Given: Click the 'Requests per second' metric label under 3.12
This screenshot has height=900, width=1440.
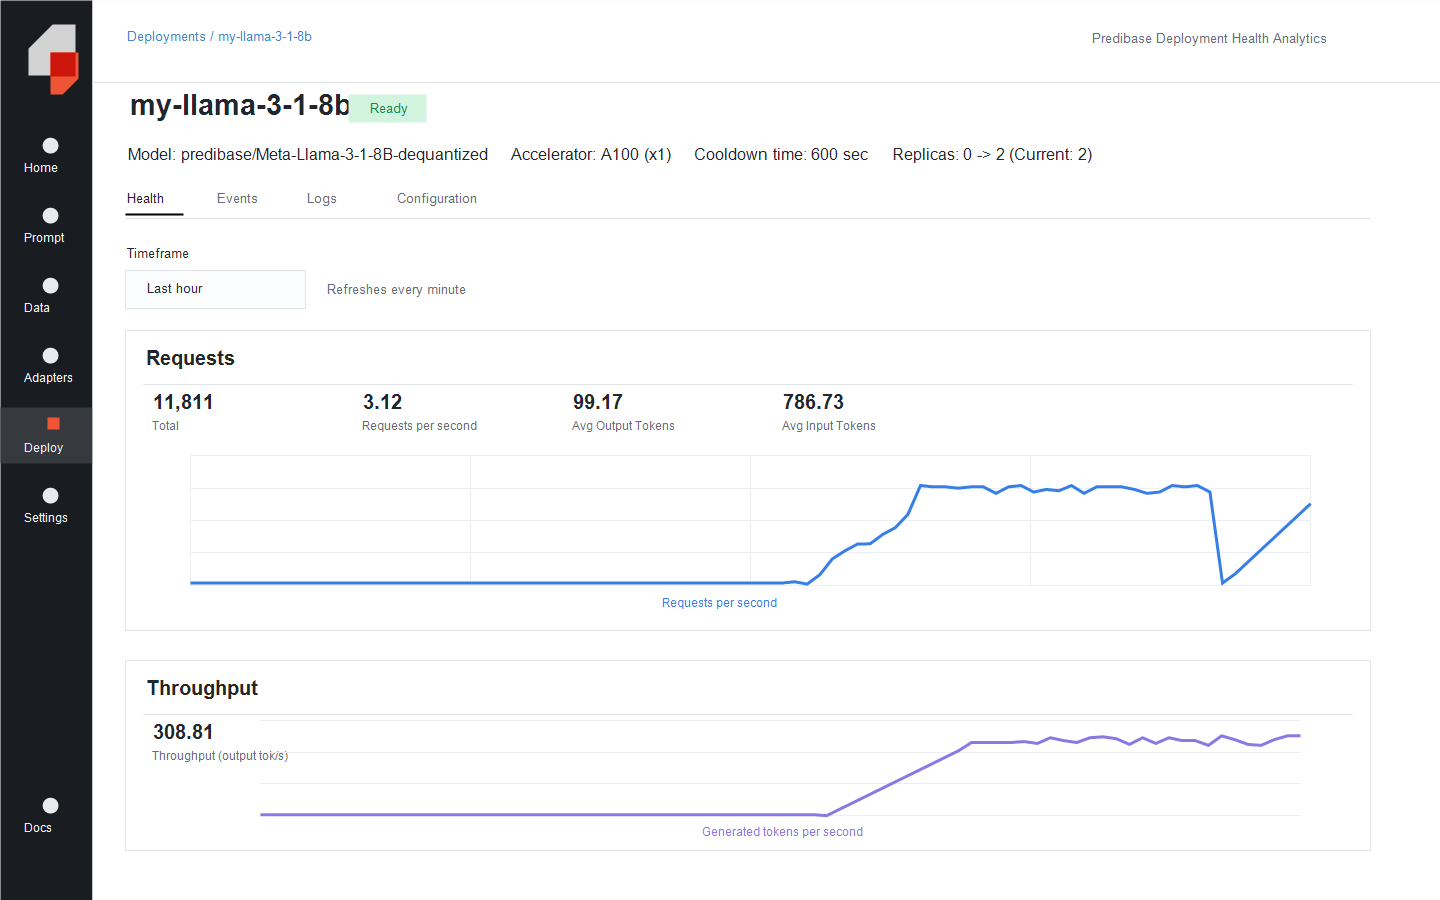Looking at the screenshot, I should coord(419,426).
